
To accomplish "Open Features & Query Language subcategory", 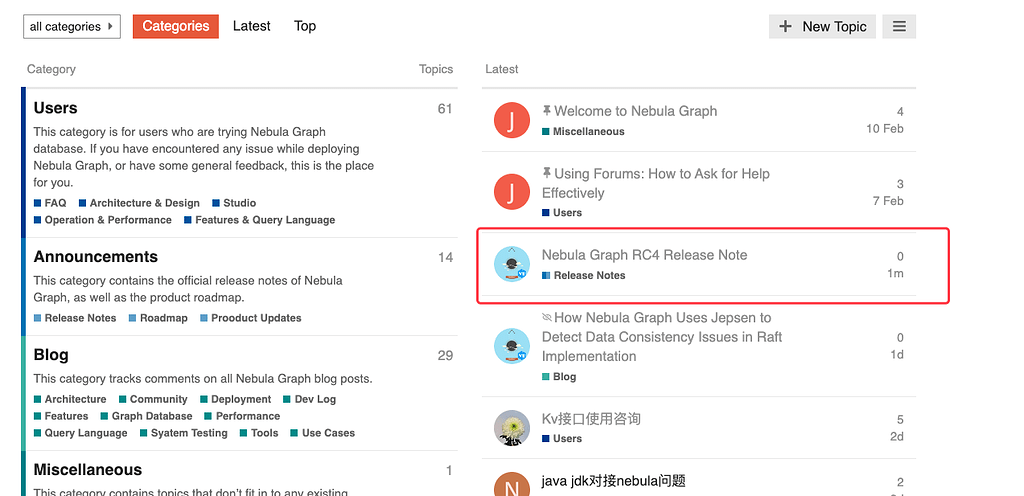I will [260, 220].
